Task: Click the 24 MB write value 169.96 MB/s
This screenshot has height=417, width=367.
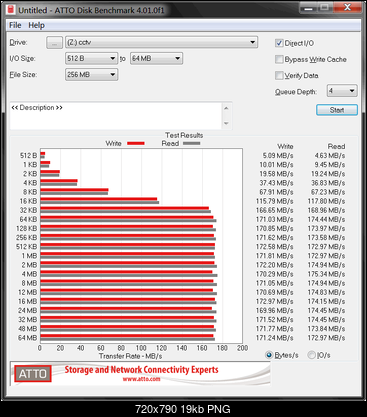Action: [275, 311]
